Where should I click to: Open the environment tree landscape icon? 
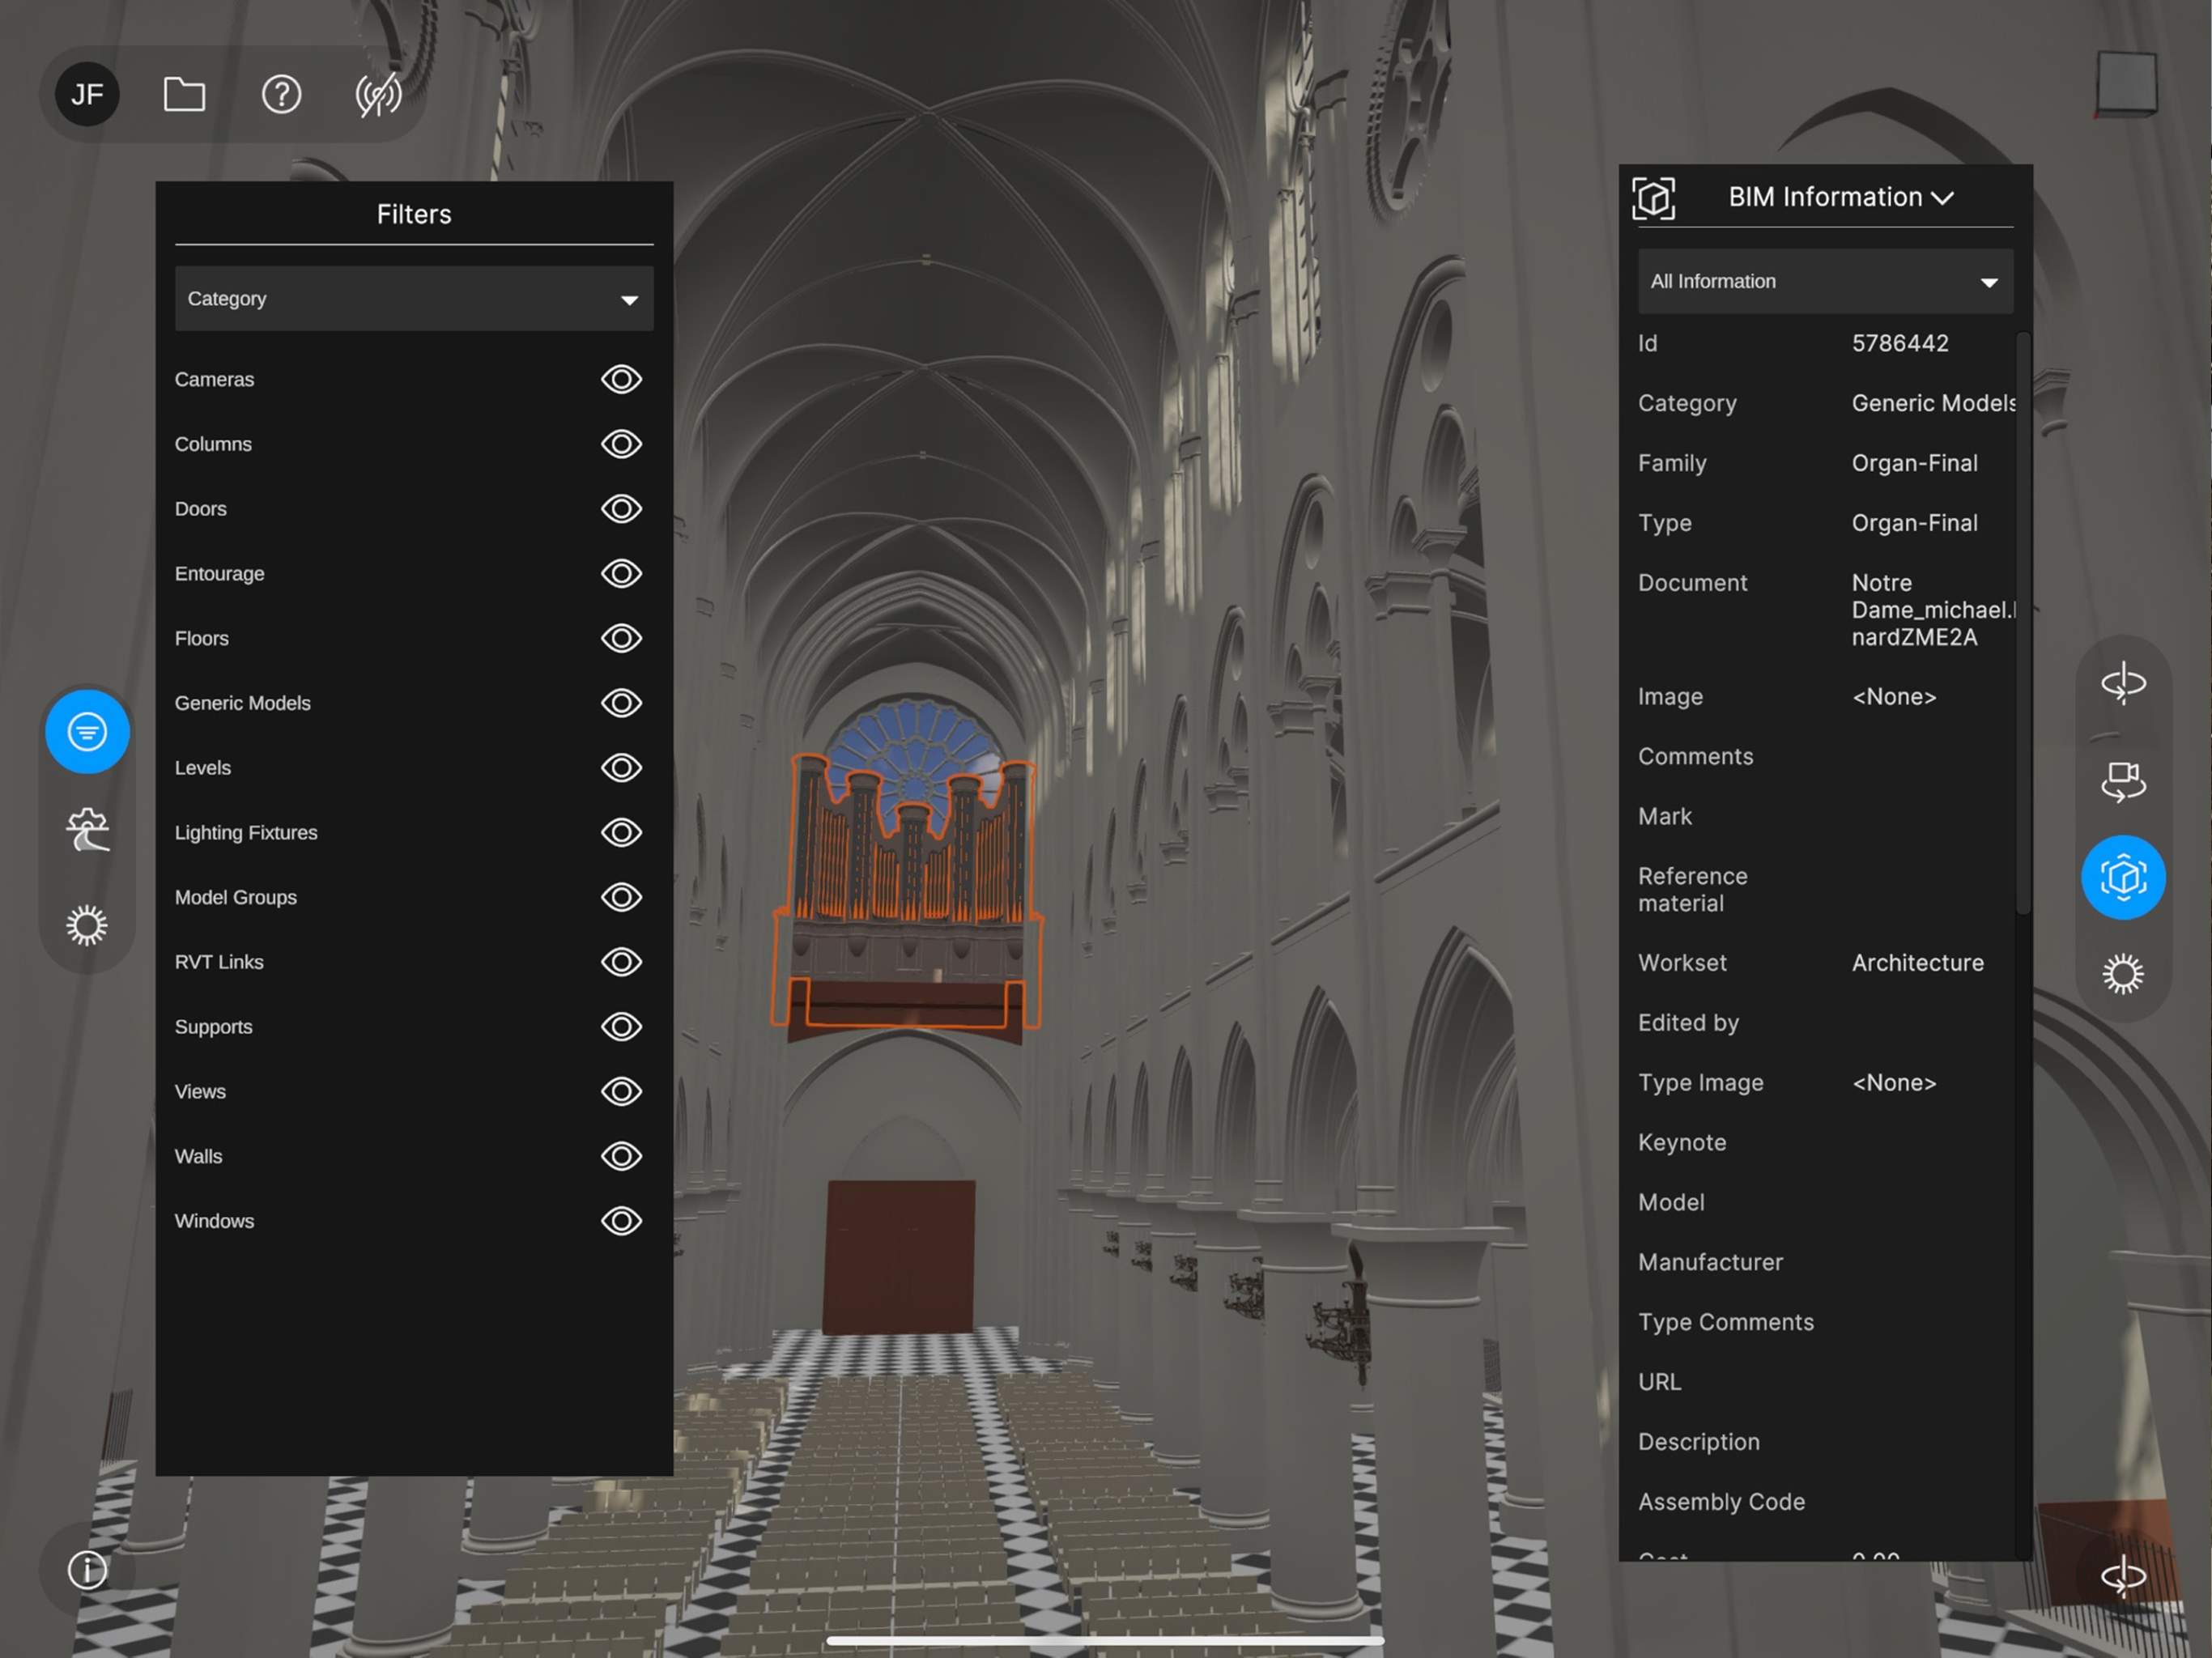coord(87,829)
